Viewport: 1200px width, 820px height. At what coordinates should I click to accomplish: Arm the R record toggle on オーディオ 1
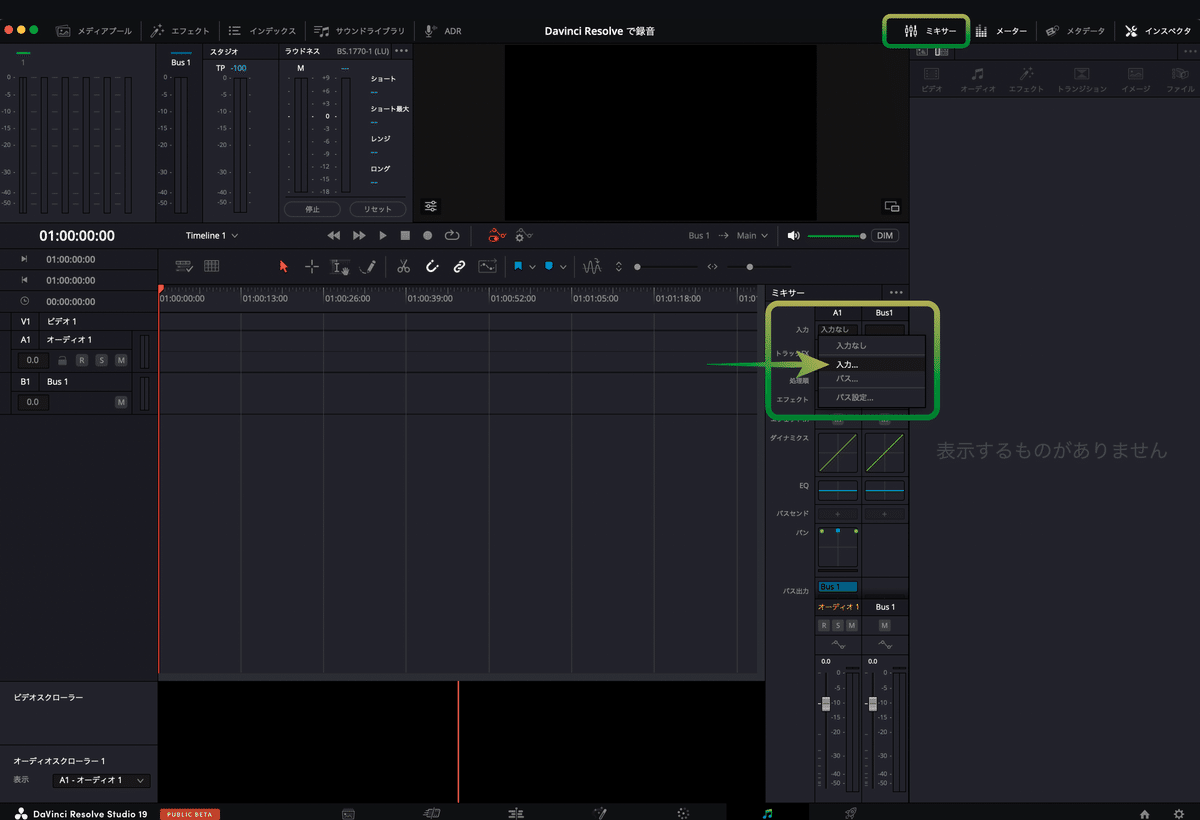coord(82,360)
